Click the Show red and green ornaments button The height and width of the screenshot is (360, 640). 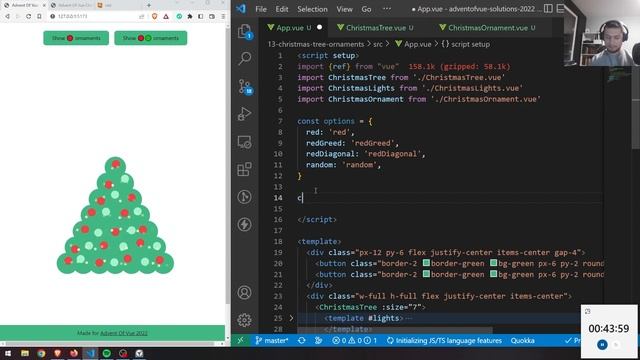151,38
